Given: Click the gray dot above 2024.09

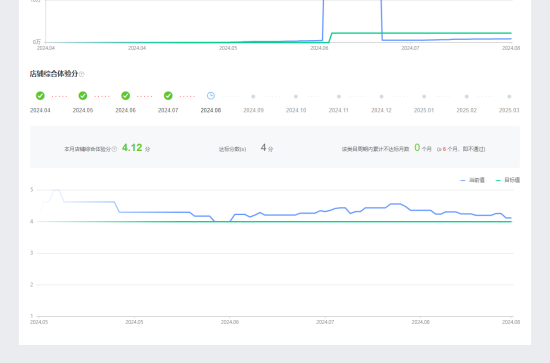Looking at the screenshot, I should tap(253, 96).
